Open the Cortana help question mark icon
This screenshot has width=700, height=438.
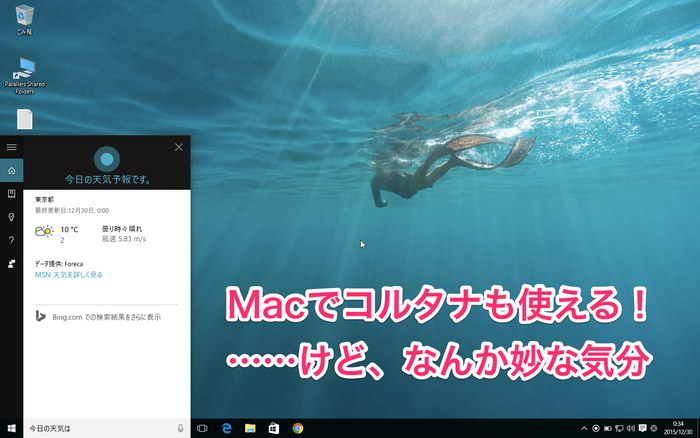12,241
